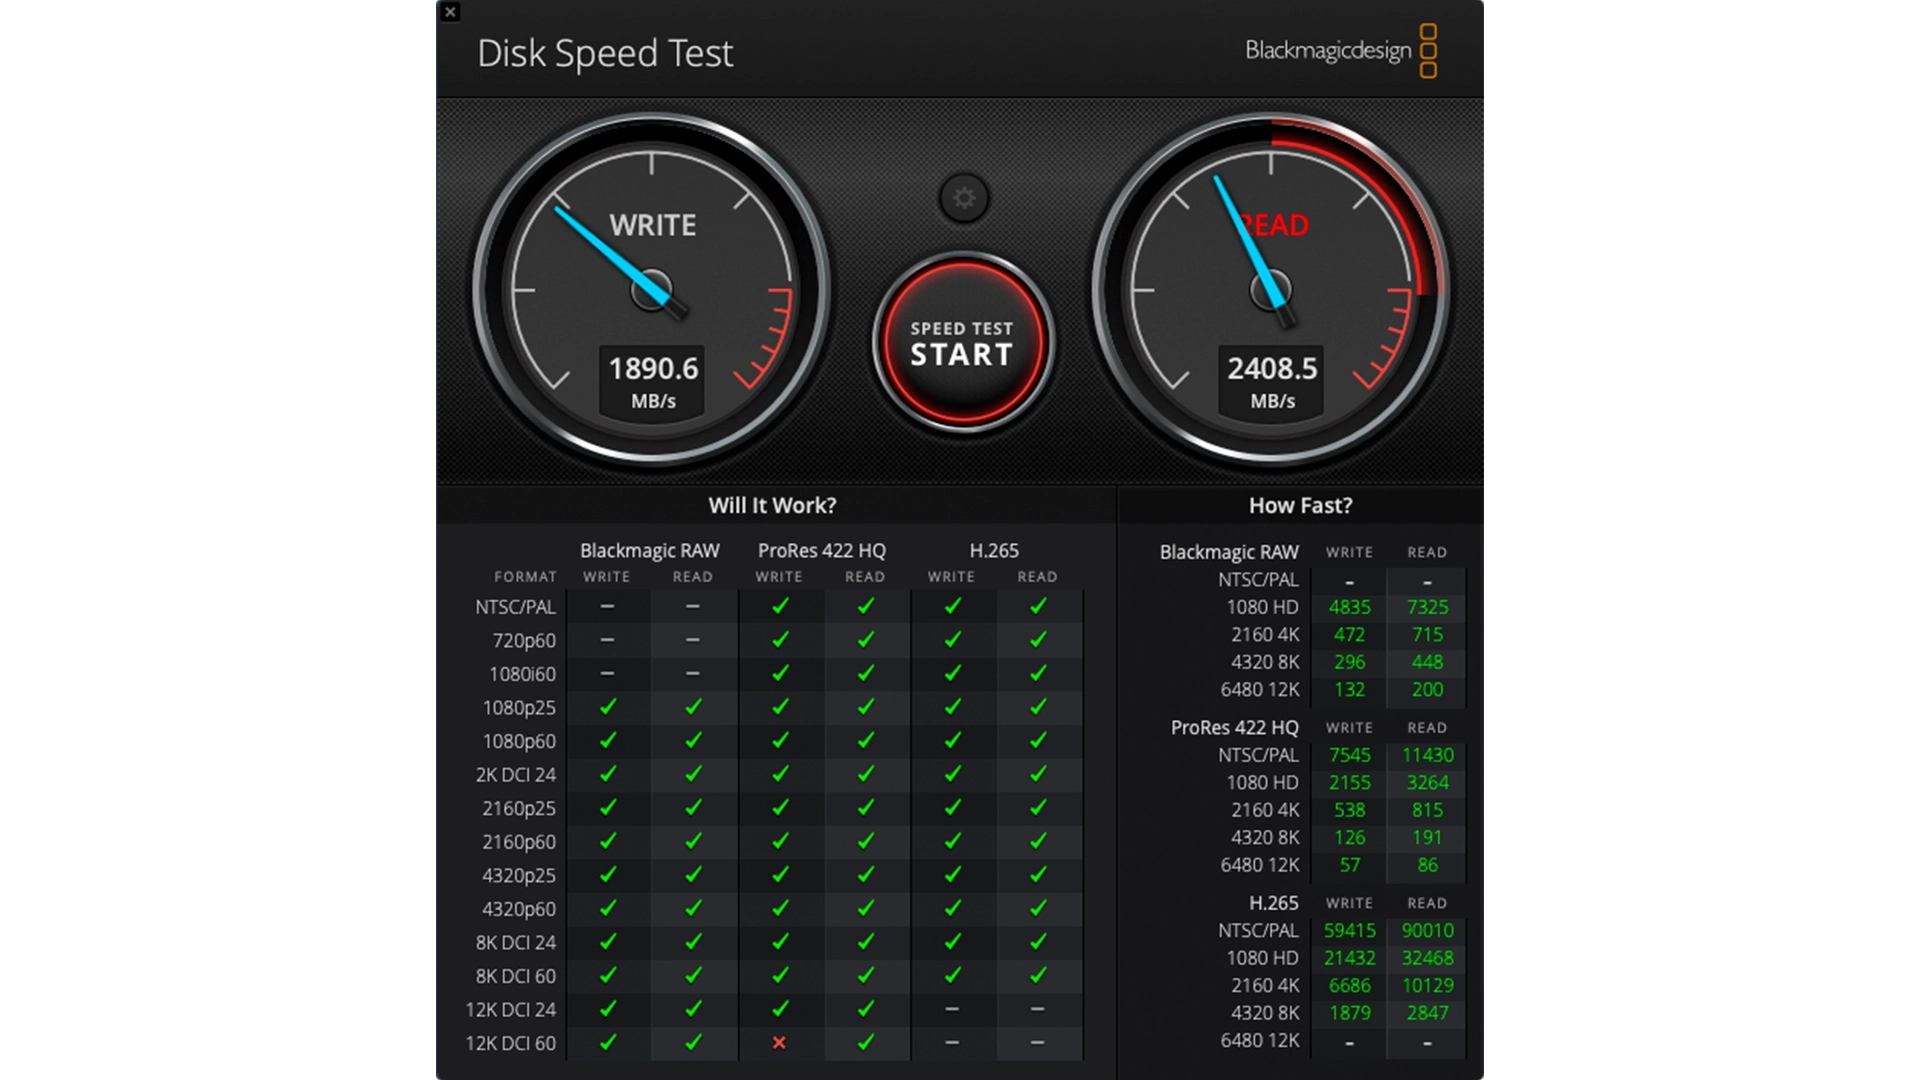The width and height of the screenshot is (1920, 1080).
Task: Click 8K DCI 60 Blackmagic RAW read checkmark
Action: [693, 975]
